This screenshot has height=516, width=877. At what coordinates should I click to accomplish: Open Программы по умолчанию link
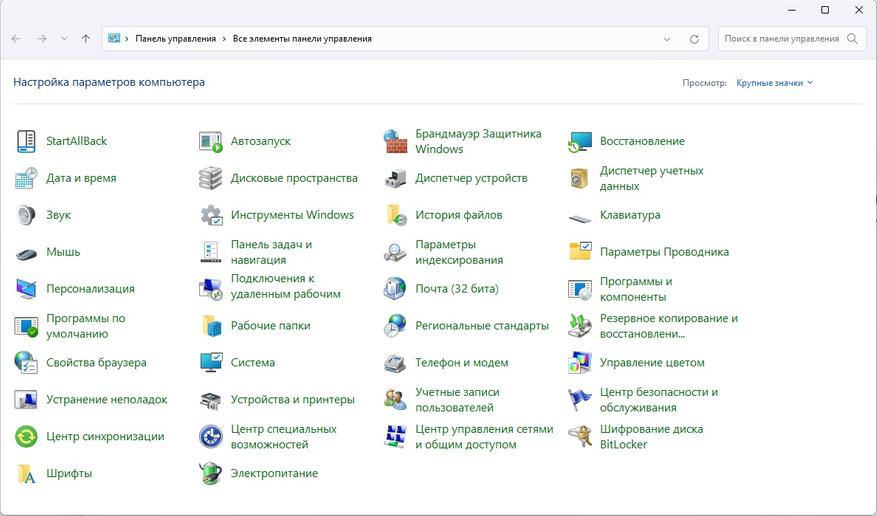tap(86, 326)
